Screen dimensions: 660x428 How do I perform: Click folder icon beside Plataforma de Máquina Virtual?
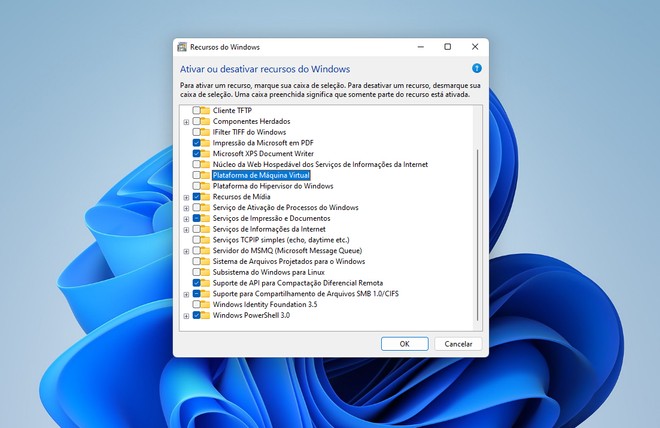point(205,175)
